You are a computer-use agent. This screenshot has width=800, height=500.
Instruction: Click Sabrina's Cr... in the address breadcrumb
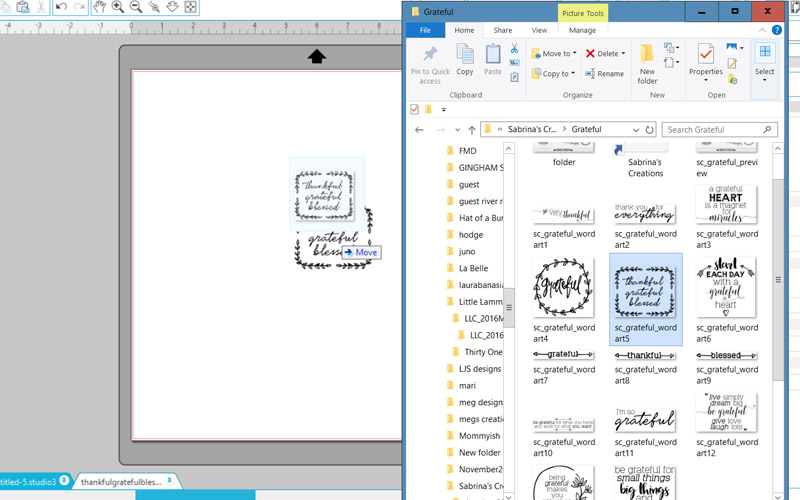(x=532, y=129)
